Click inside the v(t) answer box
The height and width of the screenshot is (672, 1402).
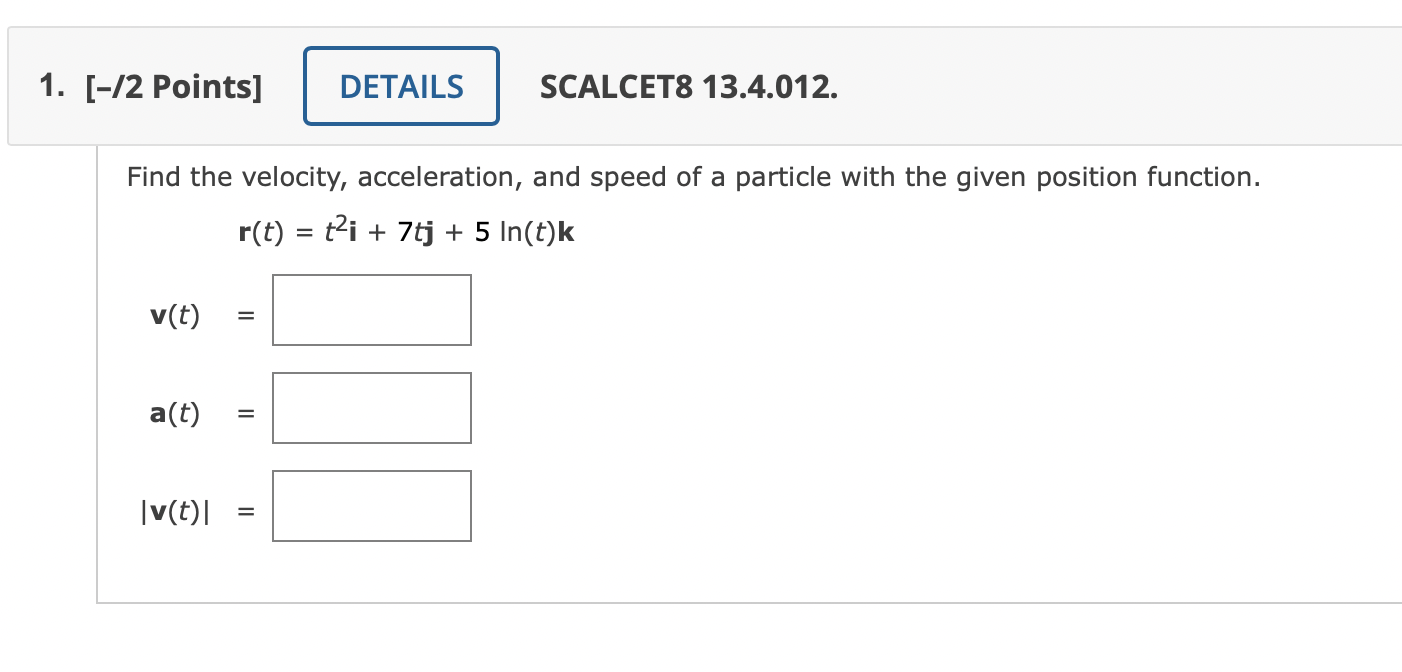tap(371, 310)
